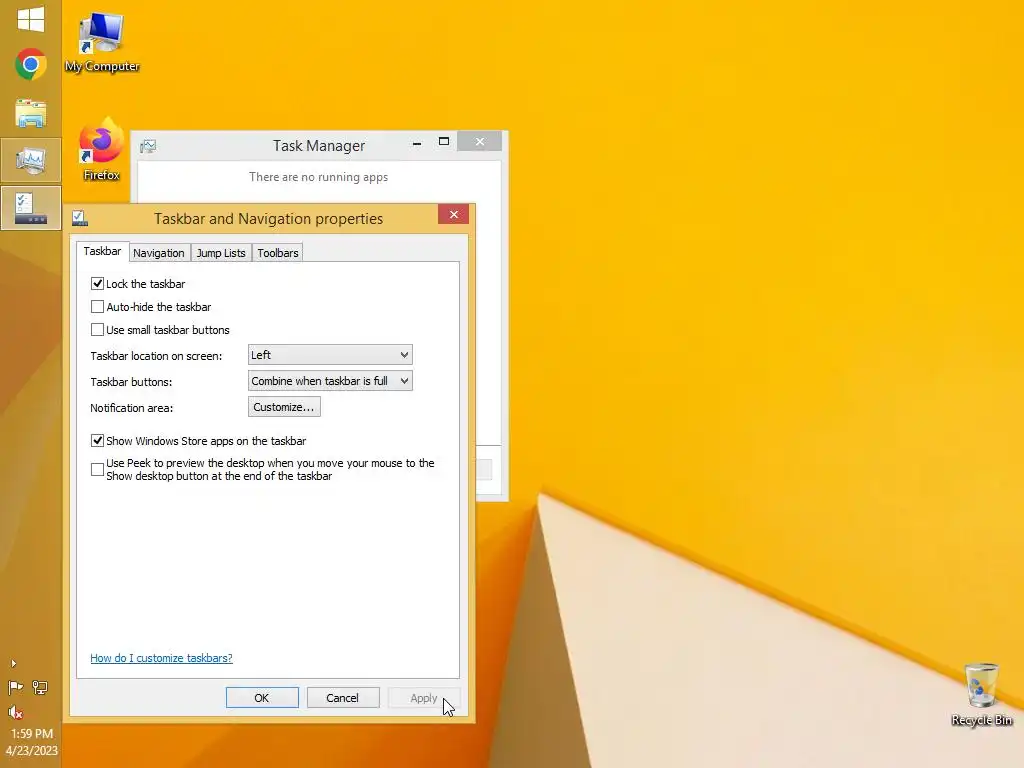Click the Customize... notification area button
The width and height of the screenshot is (1024, 768).
(284, 407)
